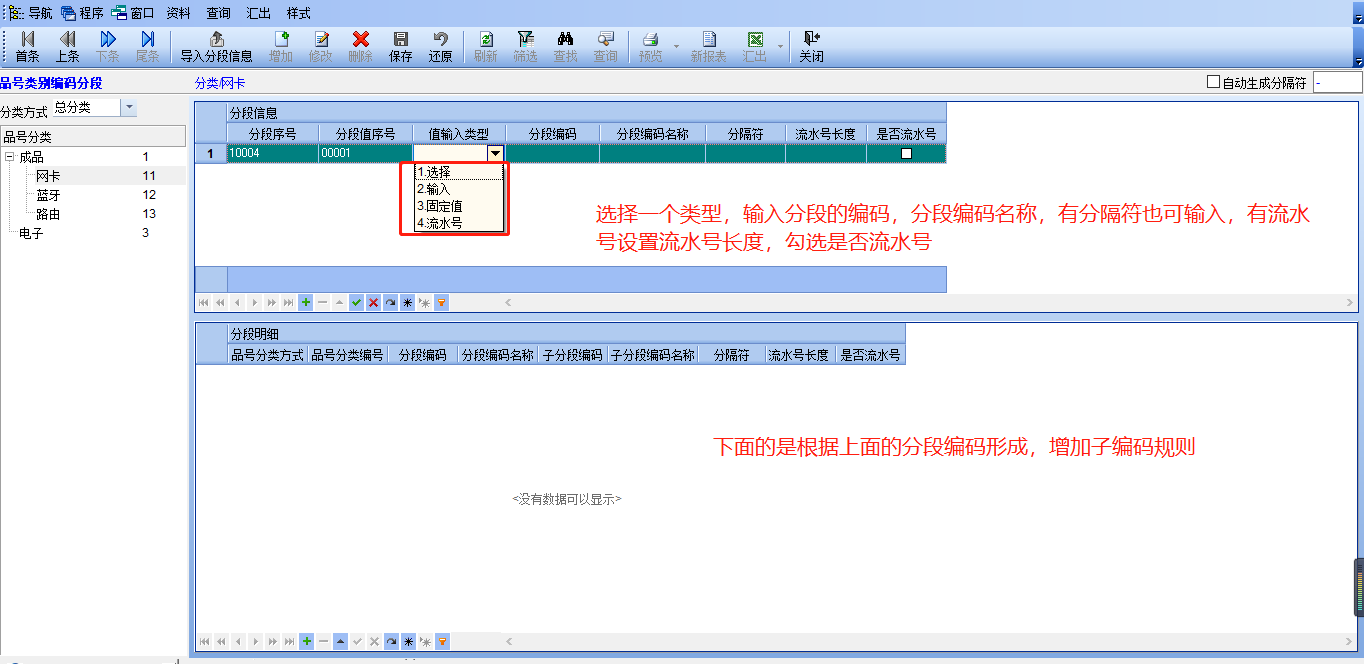The image size is (1364, 664).
Task: Close the form using 关闭 toolbar icon
Action: coord(811,47)
